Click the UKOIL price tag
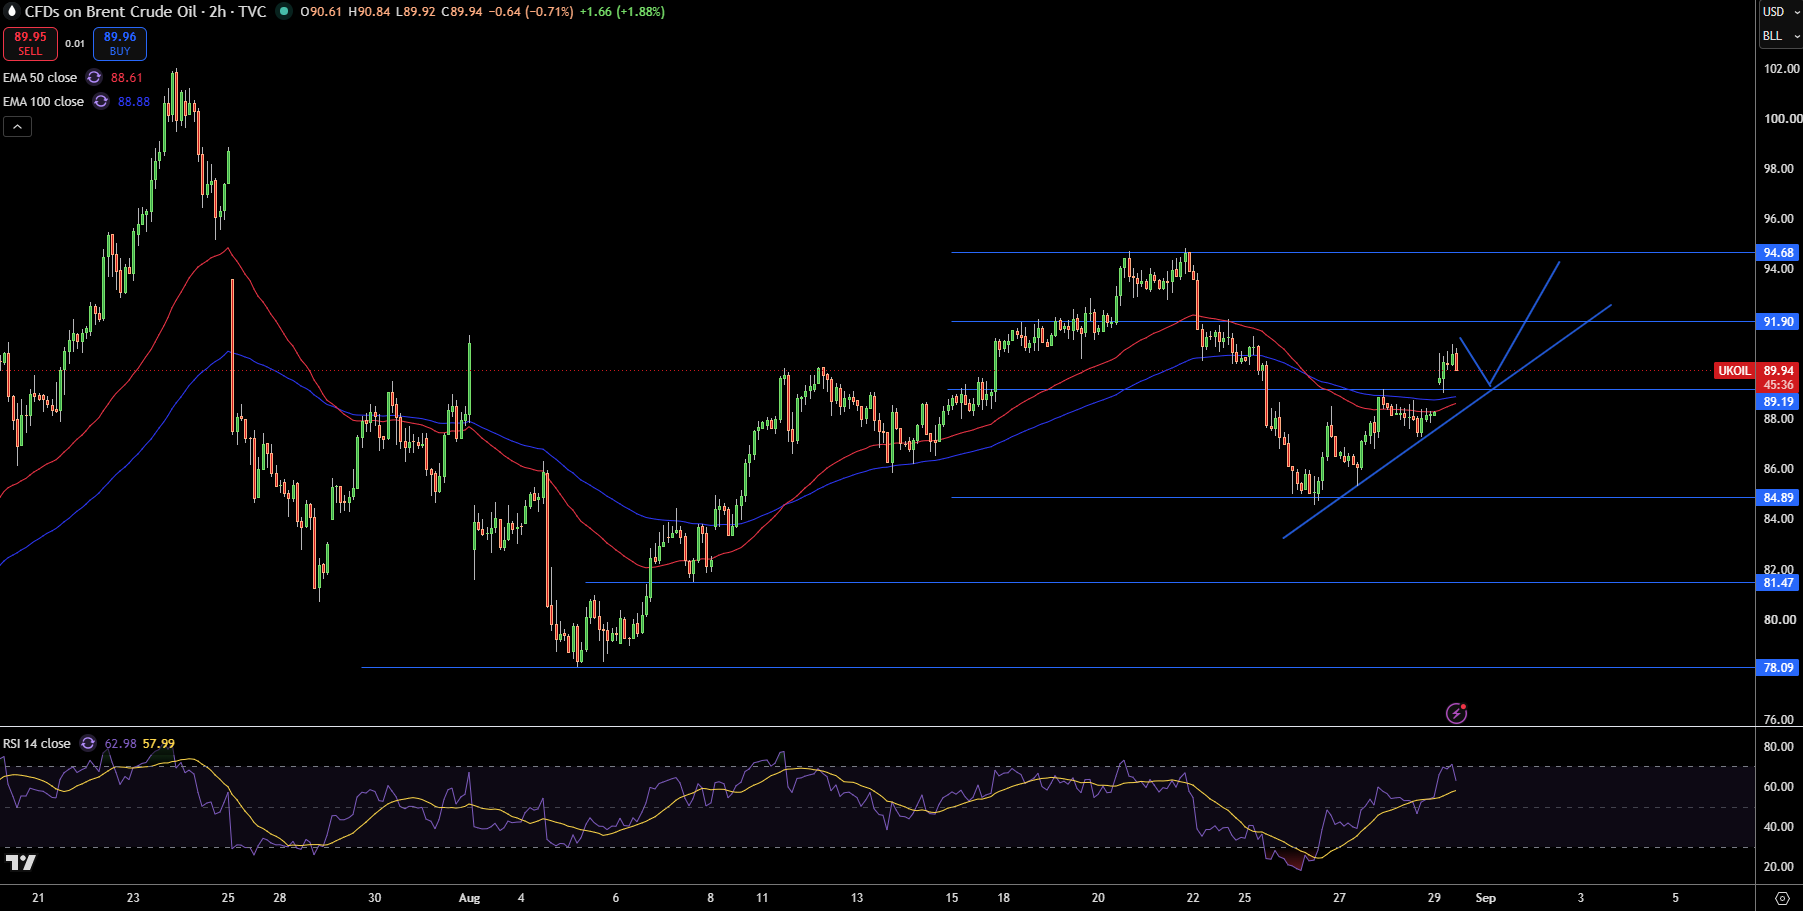This screenshot has width=1803, height=911. pyautogui.click(x=1734, y=371)
